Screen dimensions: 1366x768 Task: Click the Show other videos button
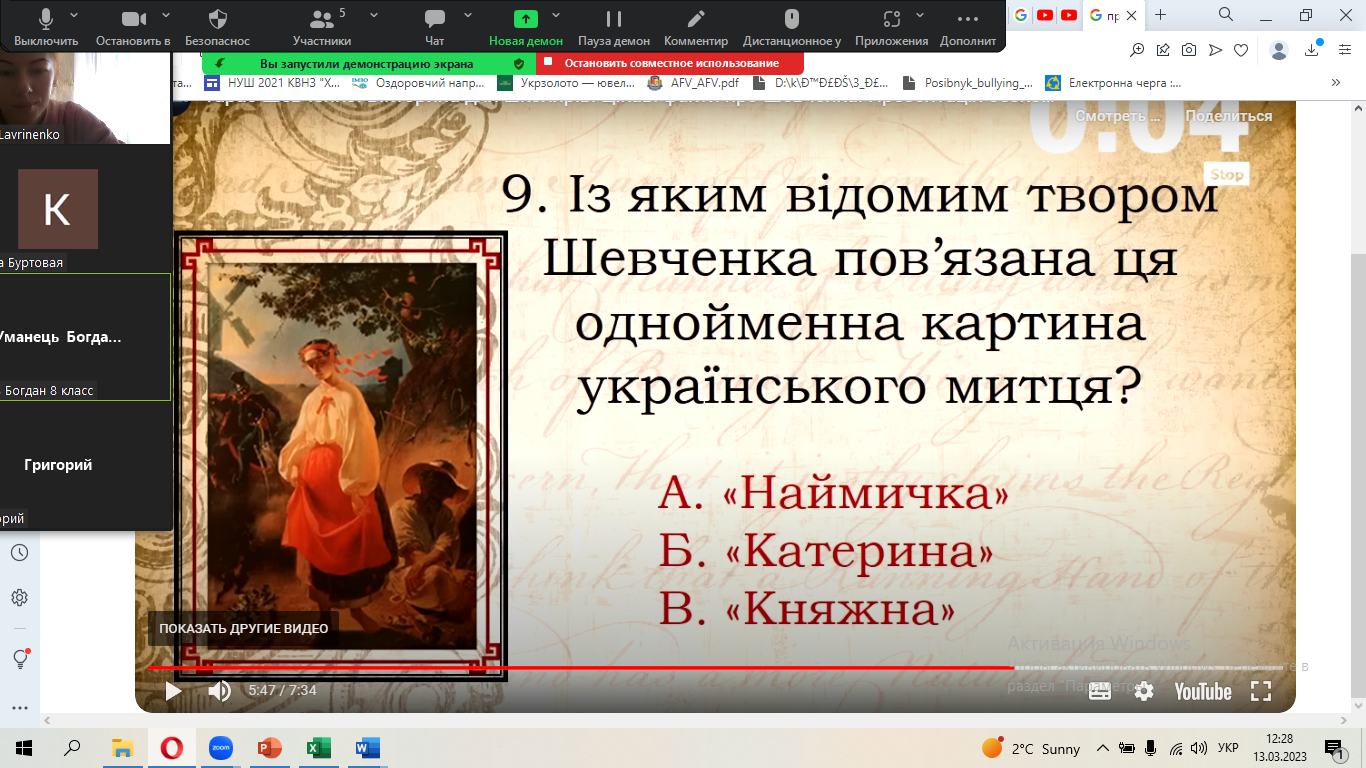pos(243,629)
